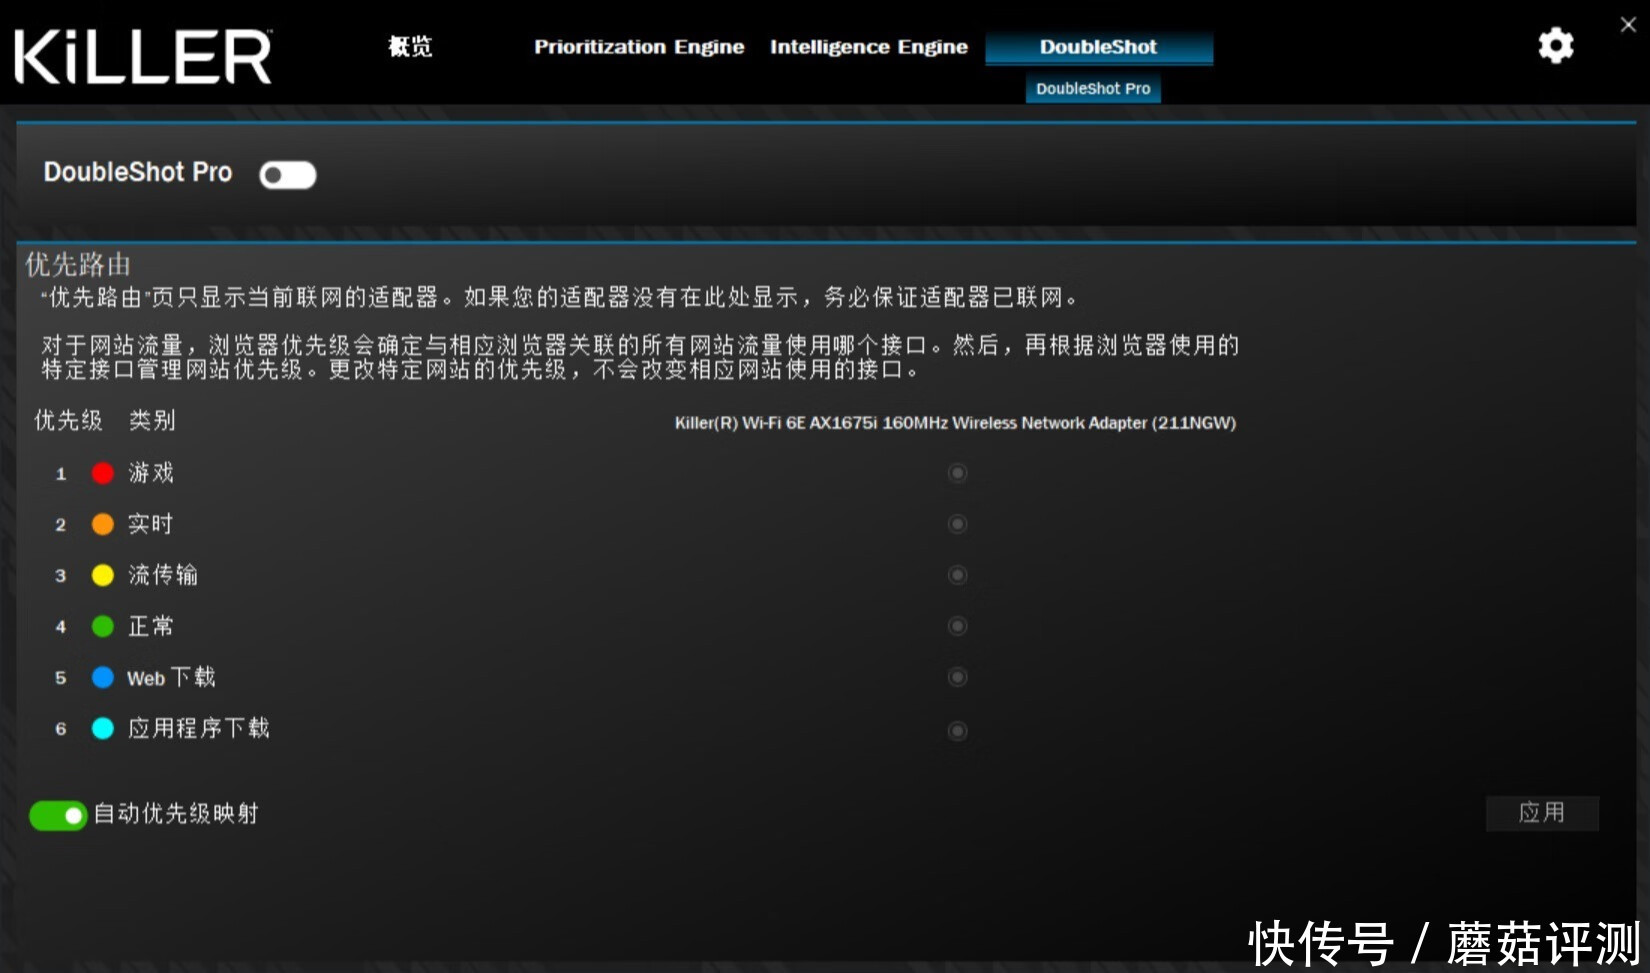This screenshot has height=973, width=1650.
Task: Disable the 自动优先级映射 toggle
Action: point(58,815)
